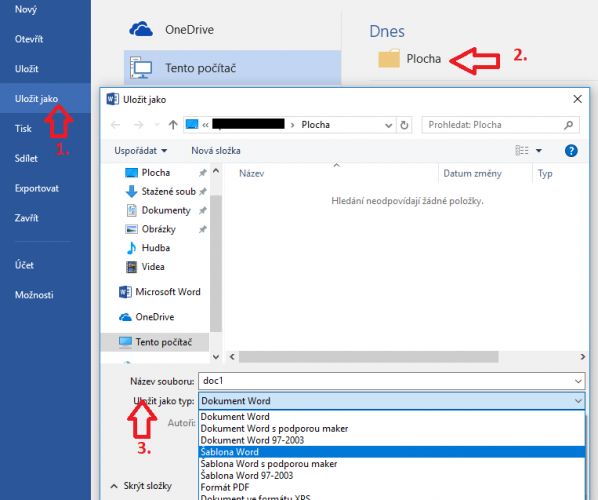Click Uložit in the backstage menu
Image resolution: width=598 pixels, height=500 pixels.
[27, 69]
